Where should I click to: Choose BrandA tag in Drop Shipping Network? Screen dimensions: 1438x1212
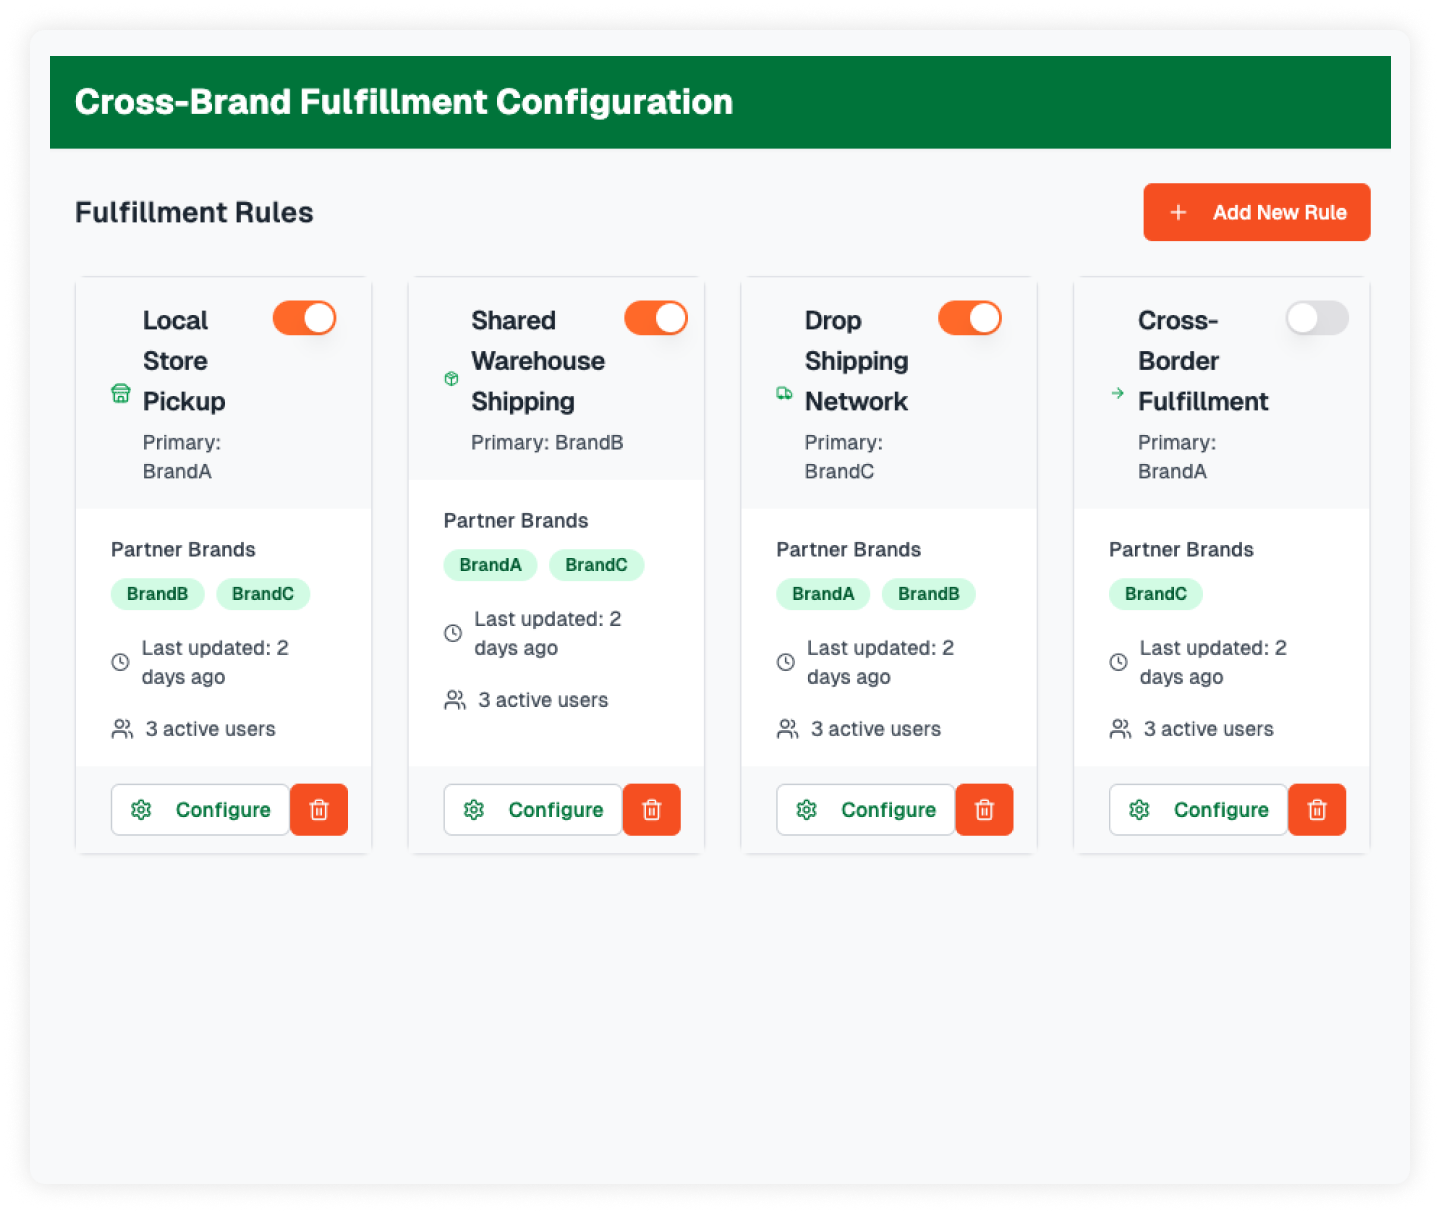[823, 594]
